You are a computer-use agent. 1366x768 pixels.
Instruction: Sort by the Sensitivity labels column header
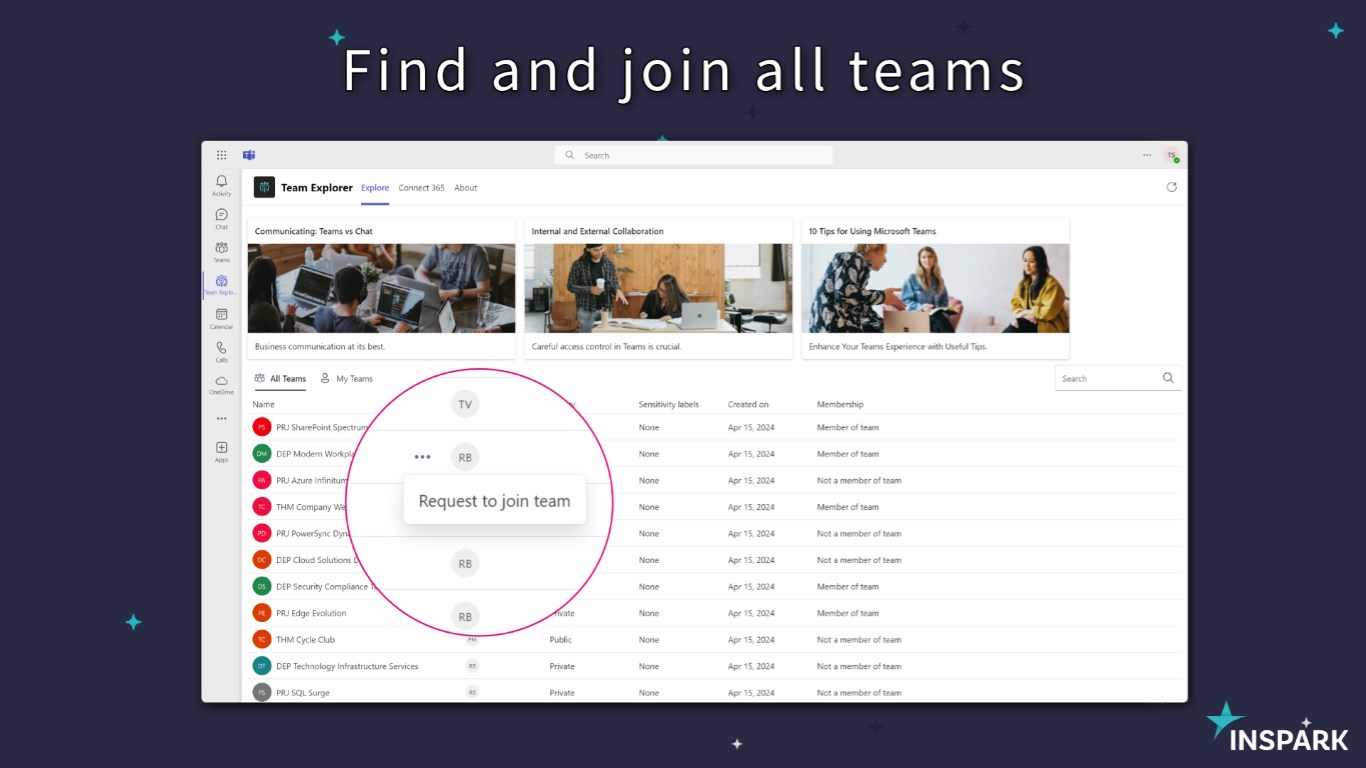click(669, 404)
